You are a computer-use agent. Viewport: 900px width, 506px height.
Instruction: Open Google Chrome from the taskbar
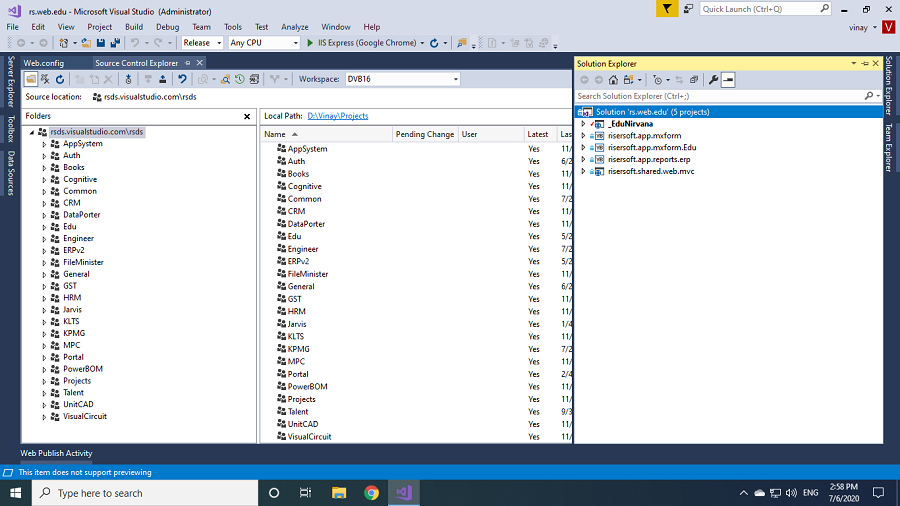coord(371,493)
